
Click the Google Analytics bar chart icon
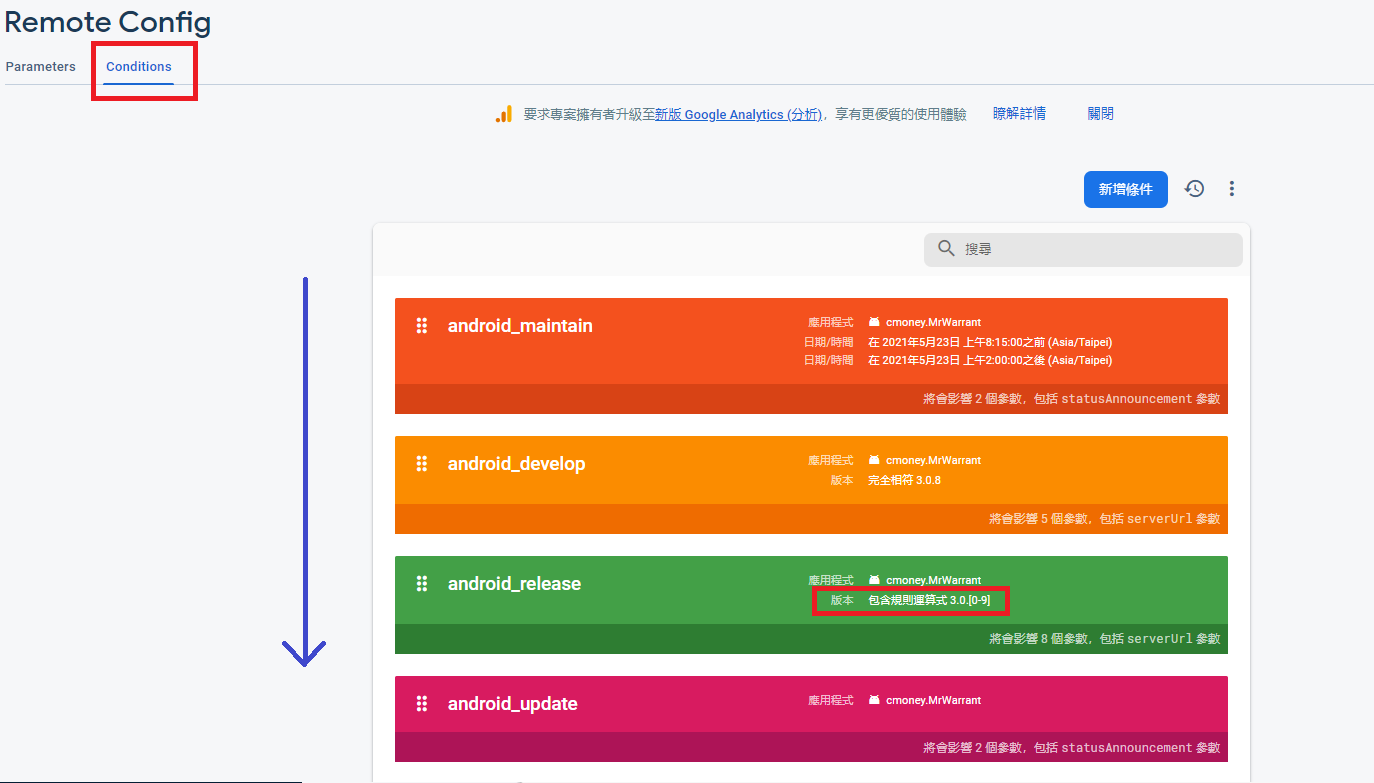click(x=504, y=115)
